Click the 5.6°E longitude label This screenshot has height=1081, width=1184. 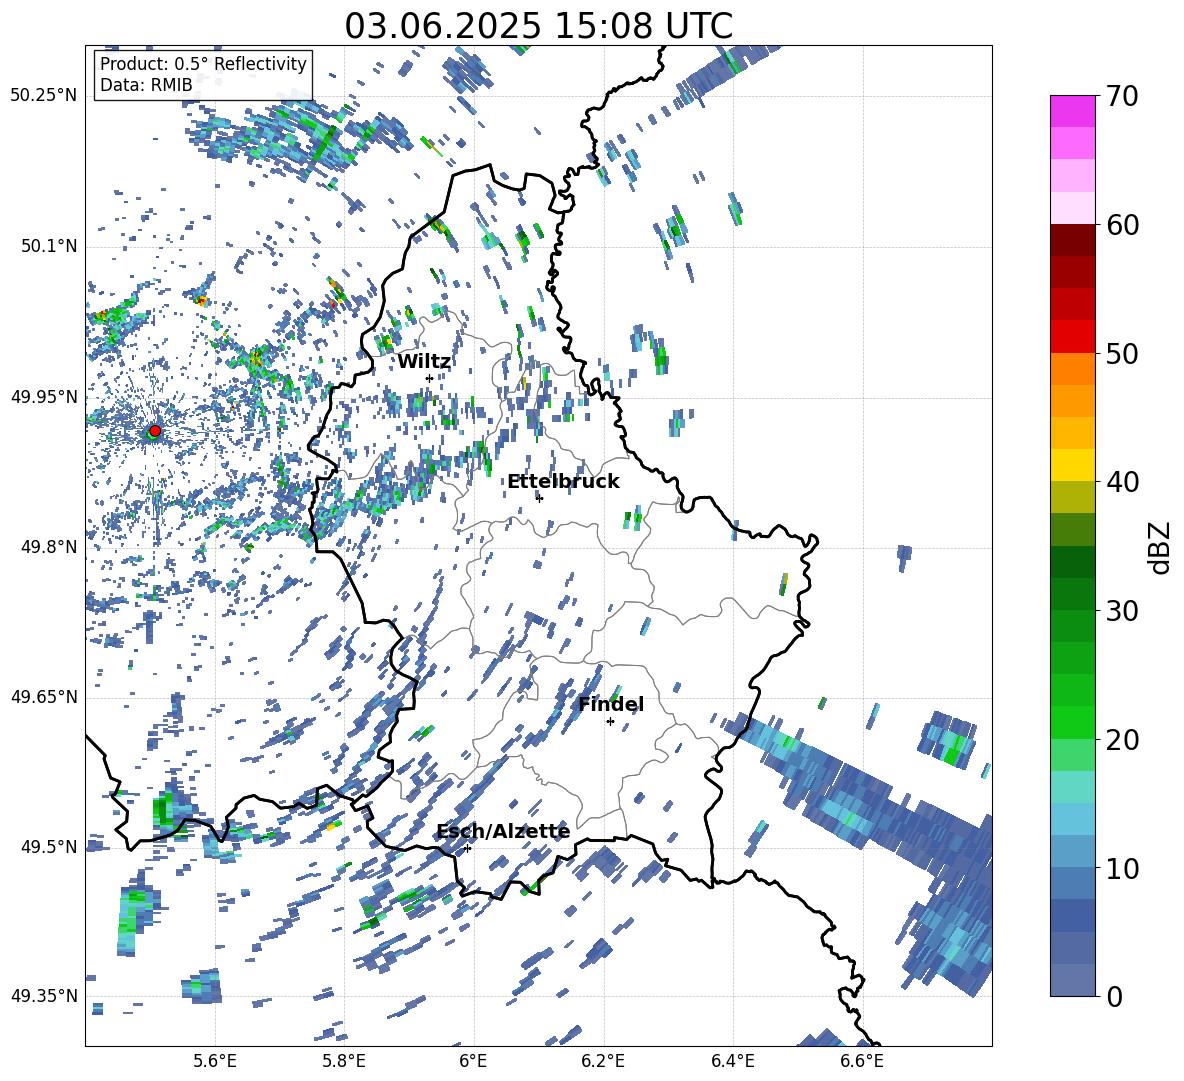click(215, 1061)
